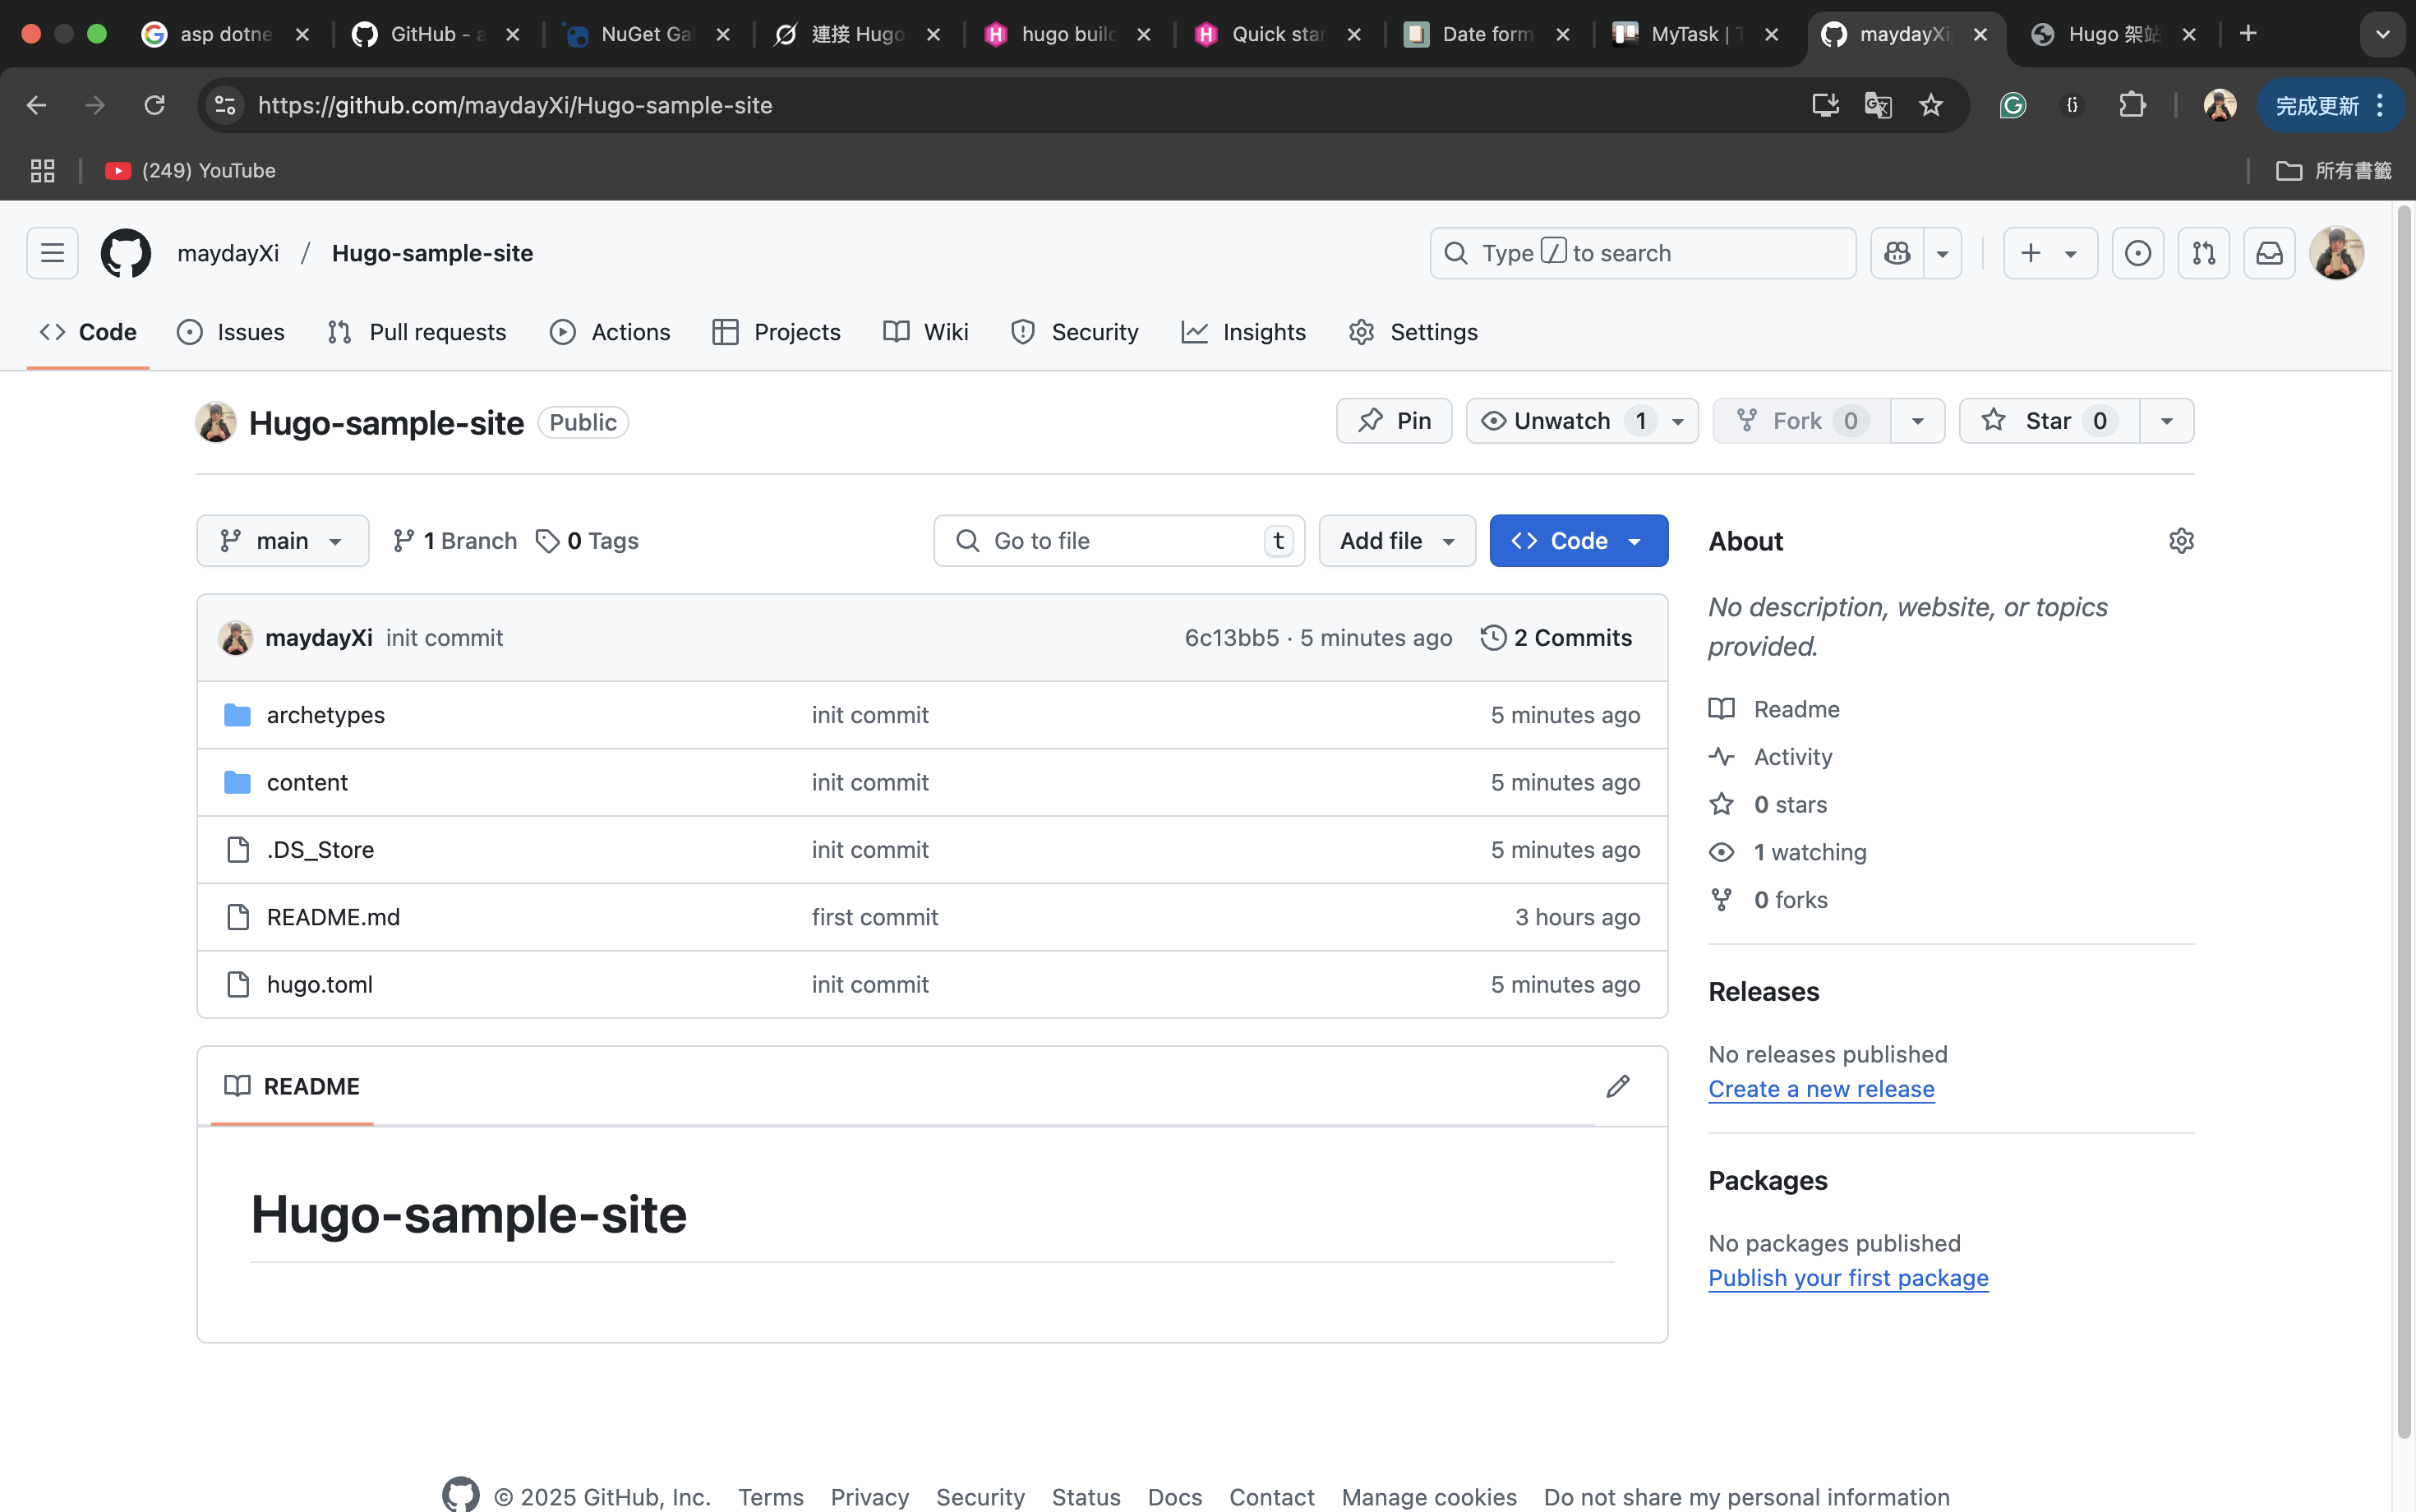Focus the Go to file search field

(1119, 541)
